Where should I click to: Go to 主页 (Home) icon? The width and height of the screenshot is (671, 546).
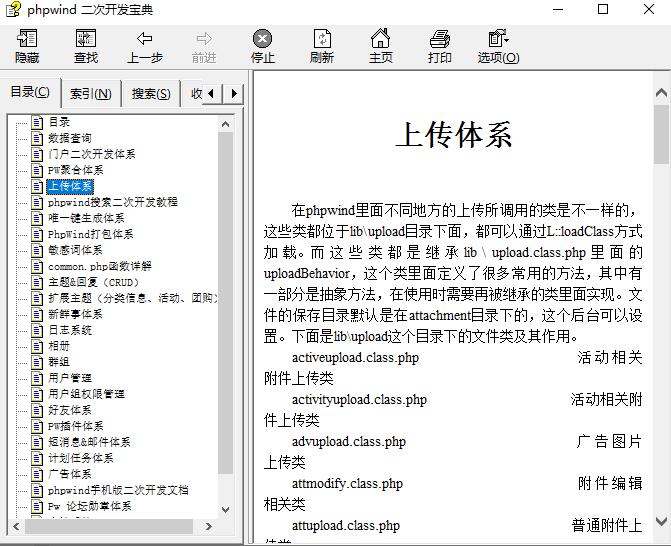pos(380,46)
